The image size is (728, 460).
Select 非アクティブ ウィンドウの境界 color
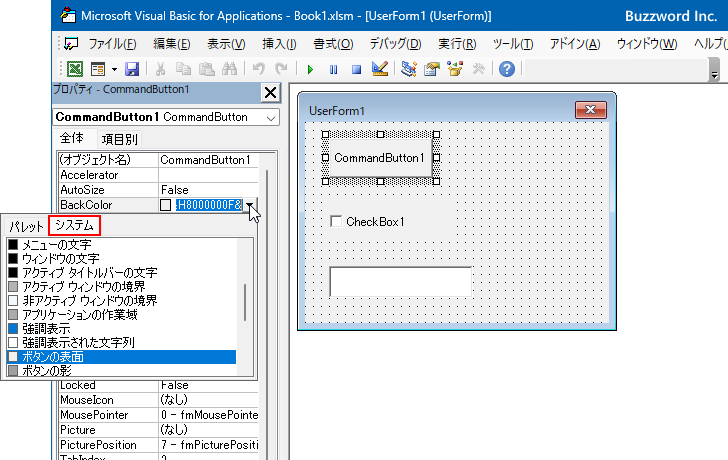click(x=122, y=300)
